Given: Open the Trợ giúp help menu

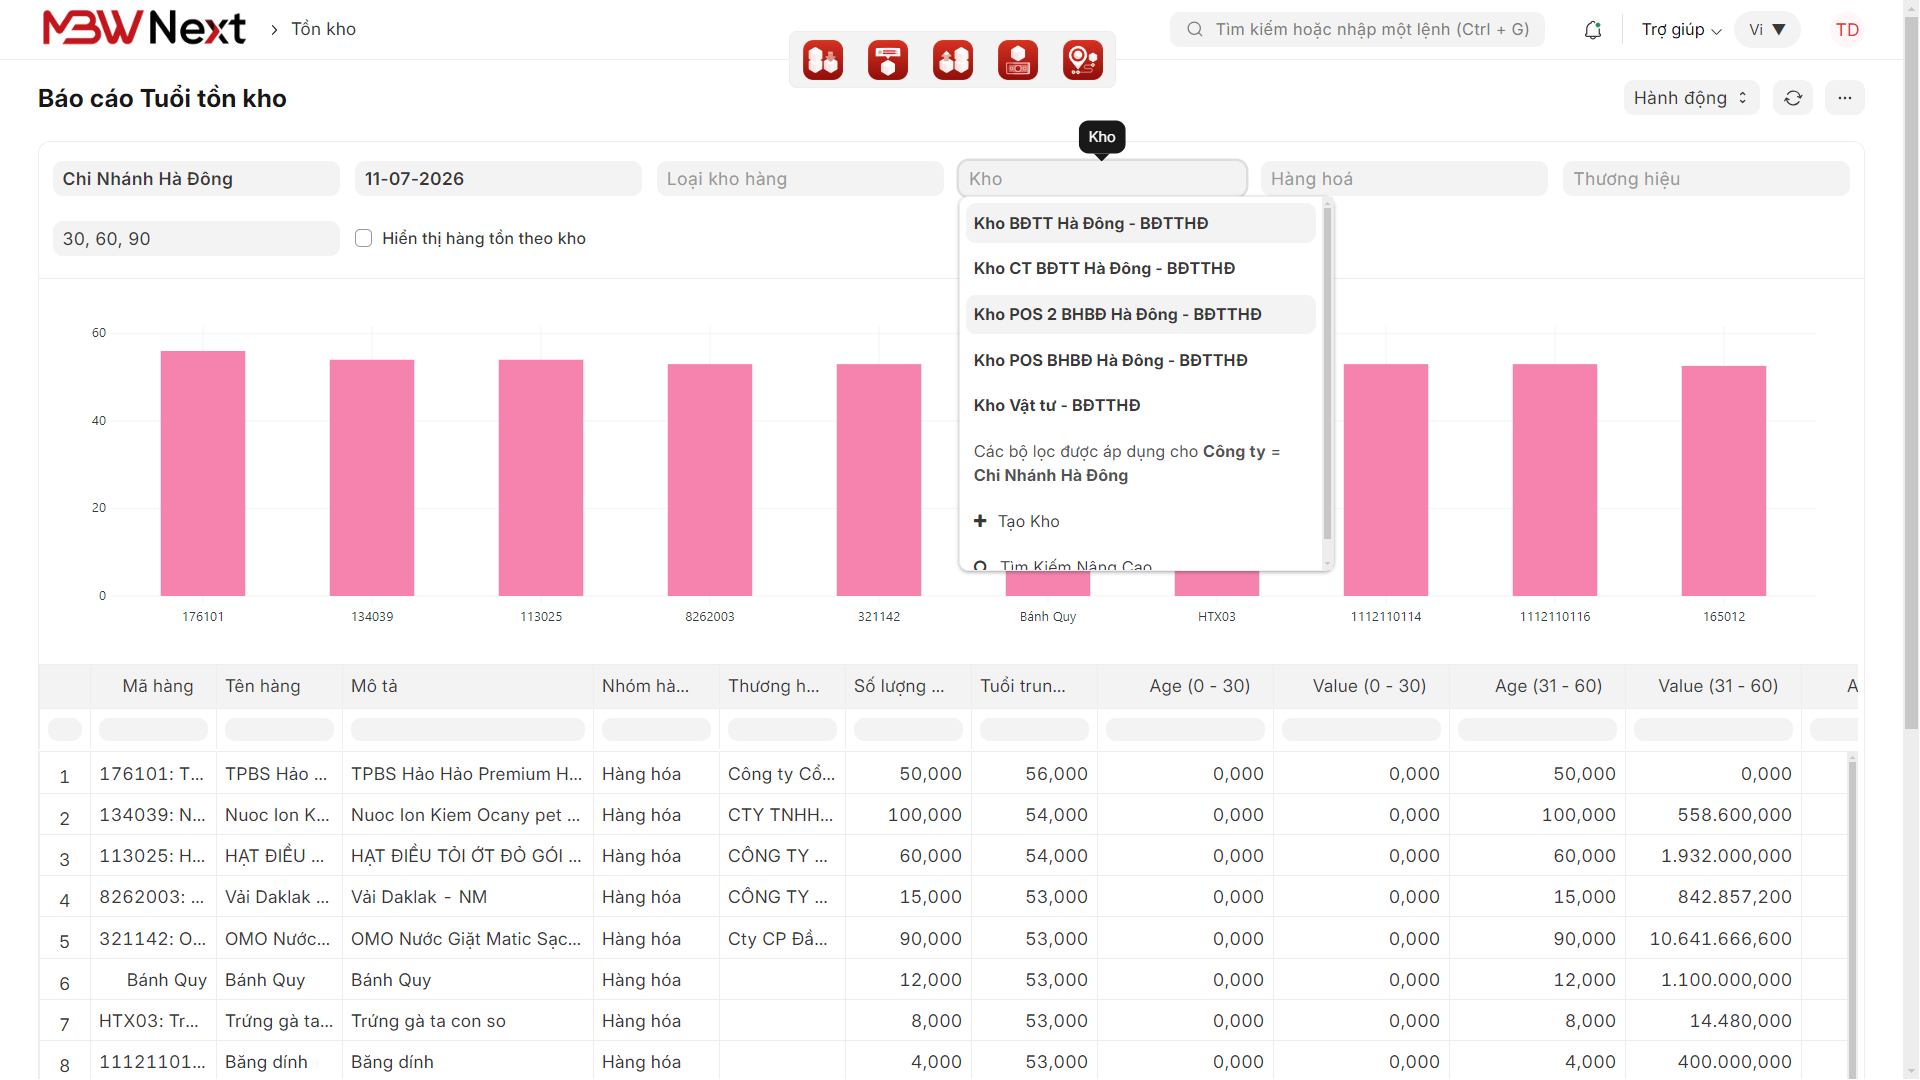Looking at the screenshot, I should click(x=1681, y=30).
